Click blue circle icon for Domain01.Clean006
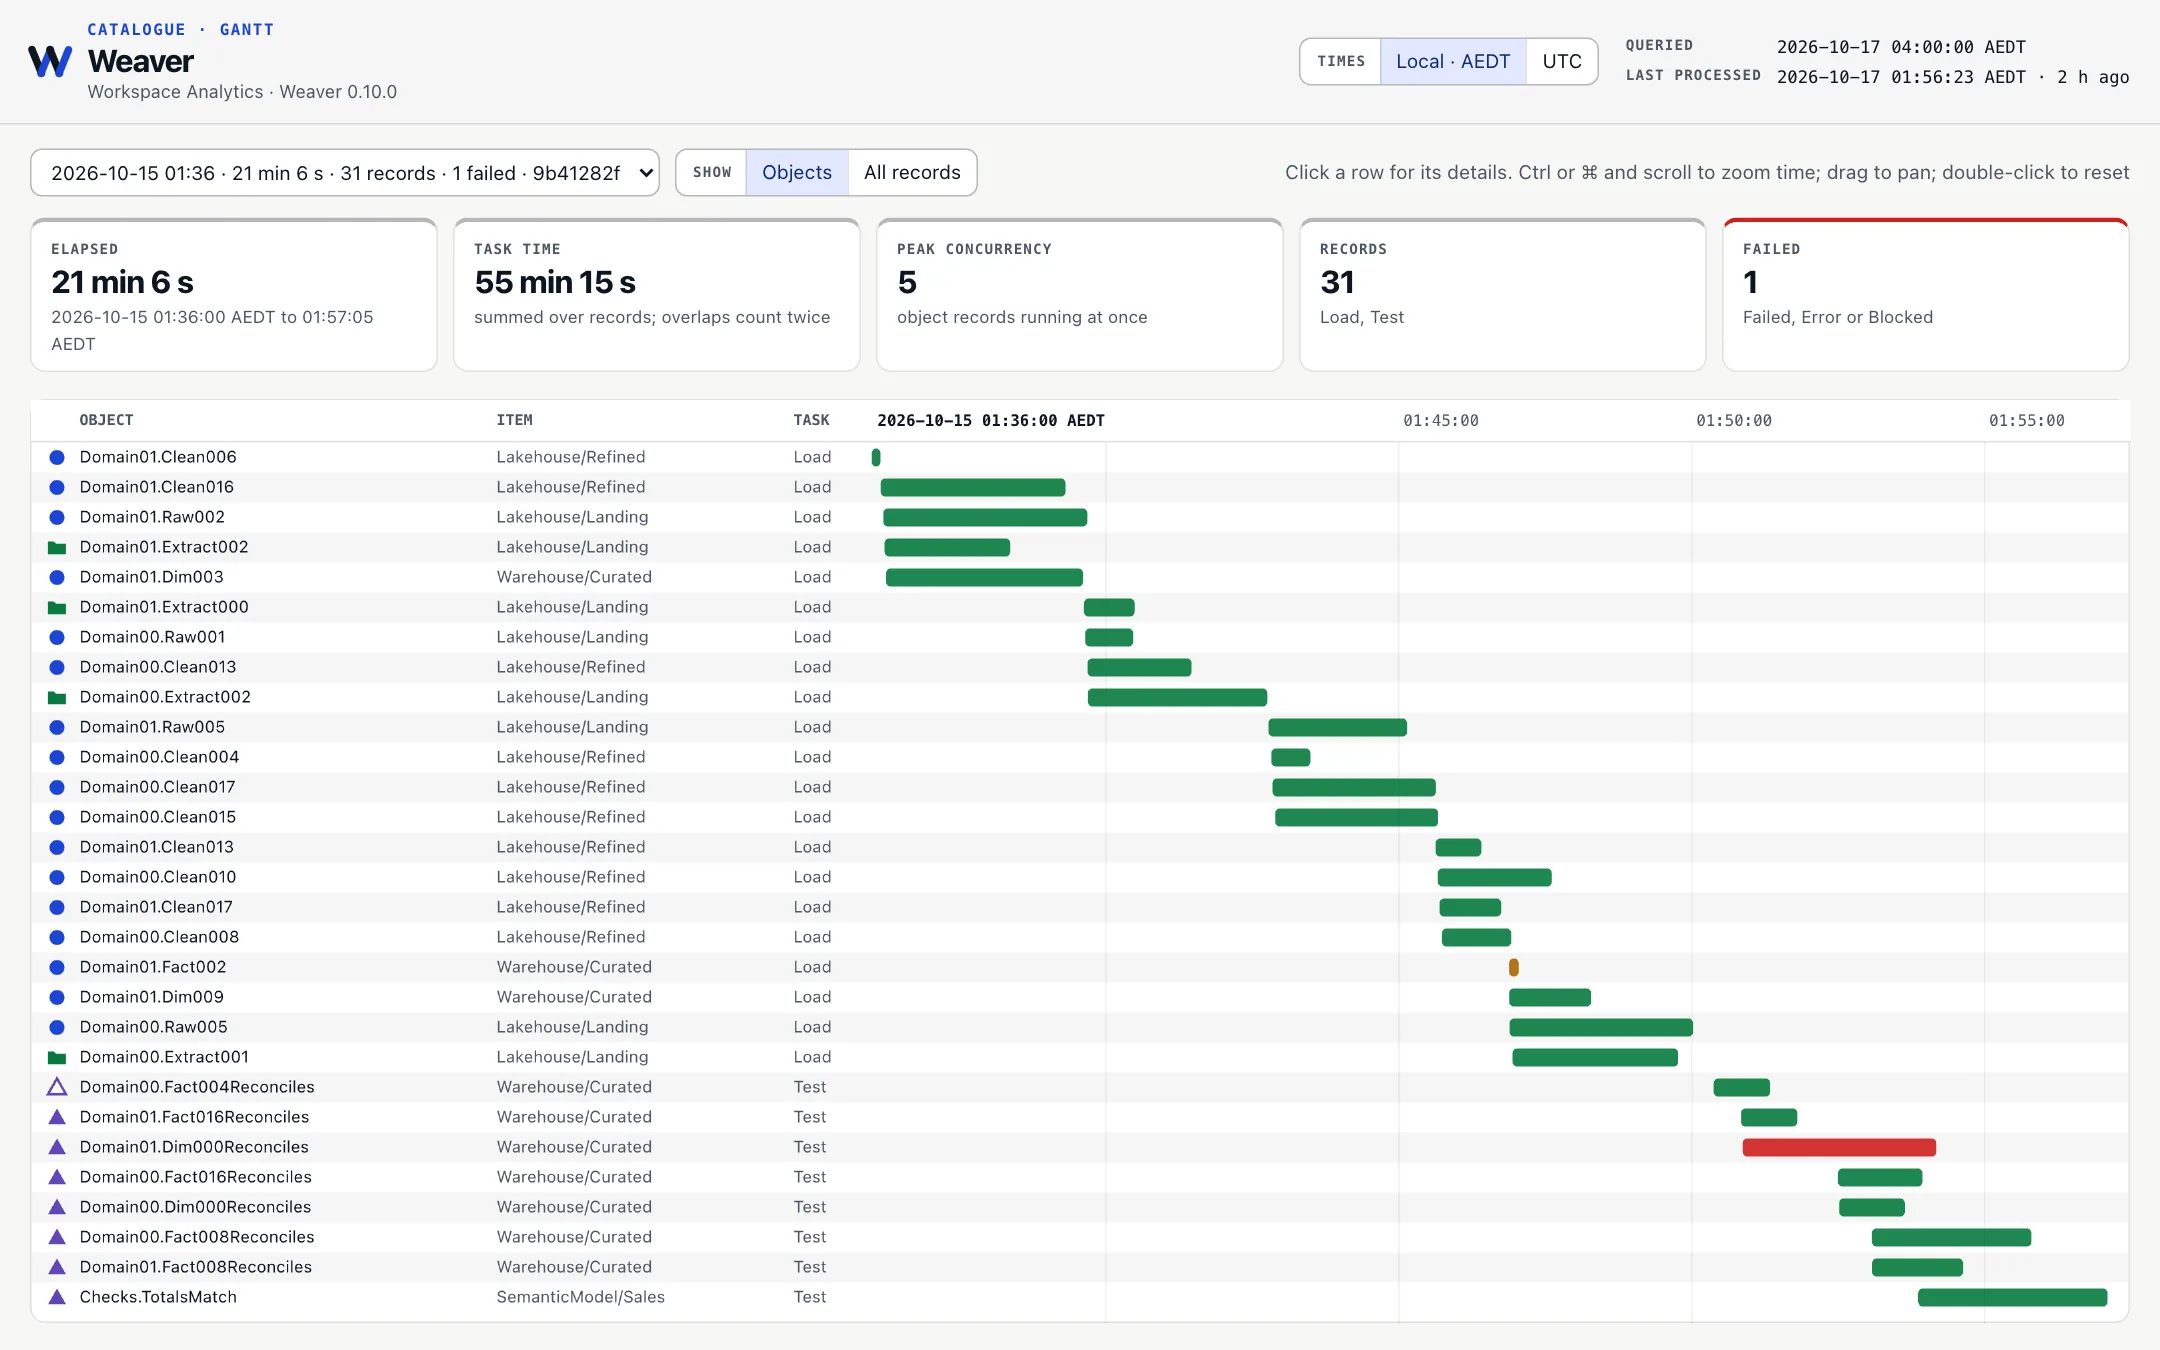The image size is (2160, 1350). click(x=57, y=457)
